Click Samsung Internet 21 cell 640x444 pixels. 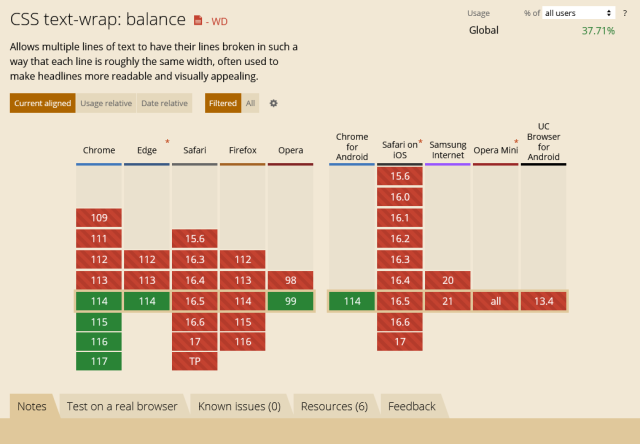click(448, 301)
